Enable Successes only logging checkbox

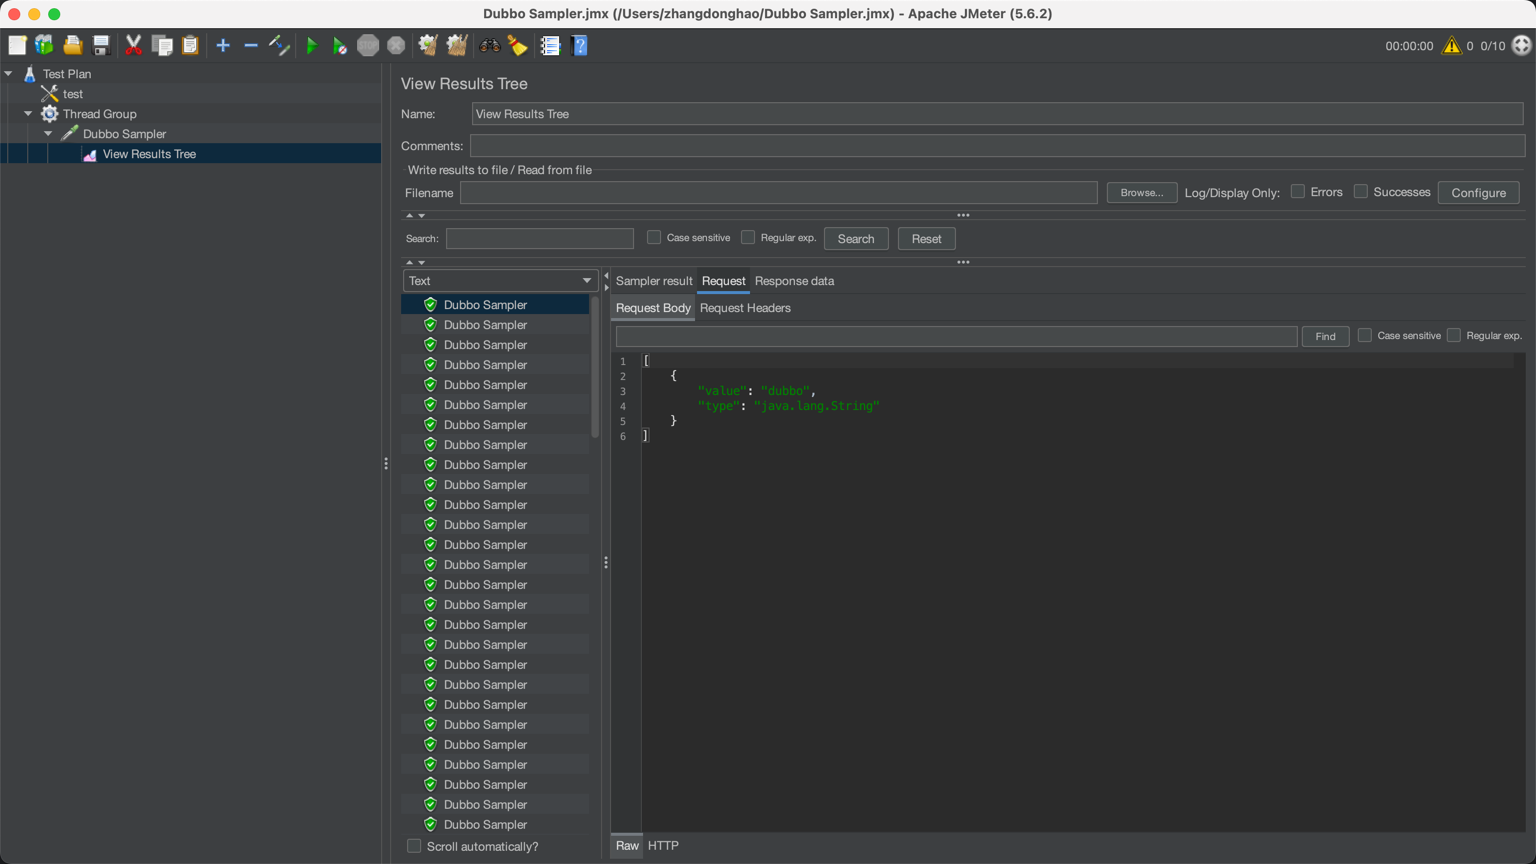tap(1361, 191)
